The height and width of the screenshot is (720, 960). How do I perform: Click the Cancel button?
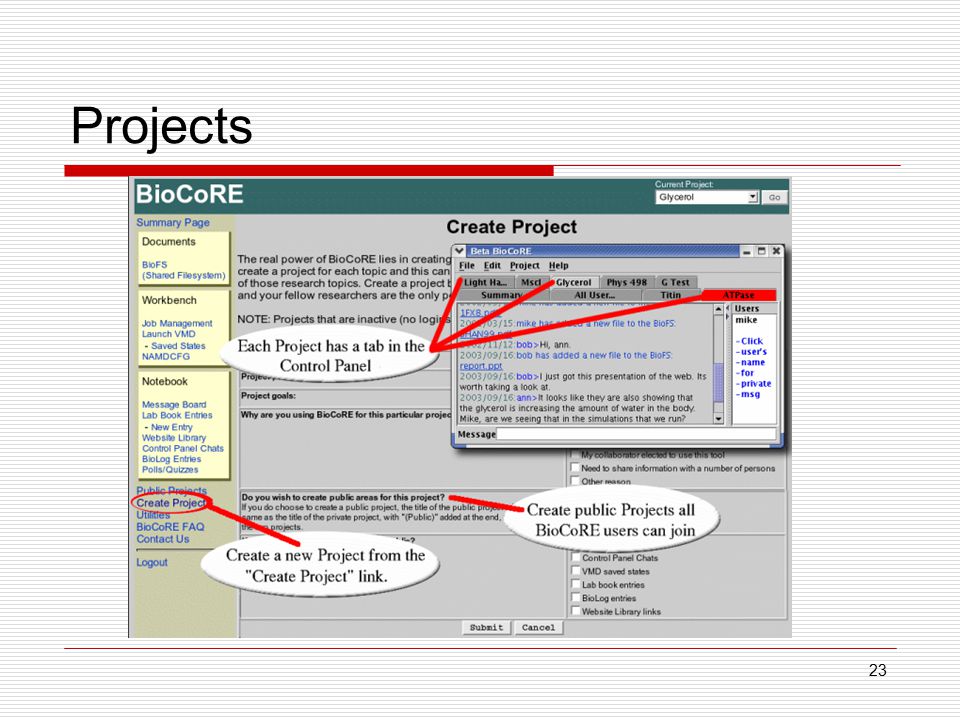[538, 628]
